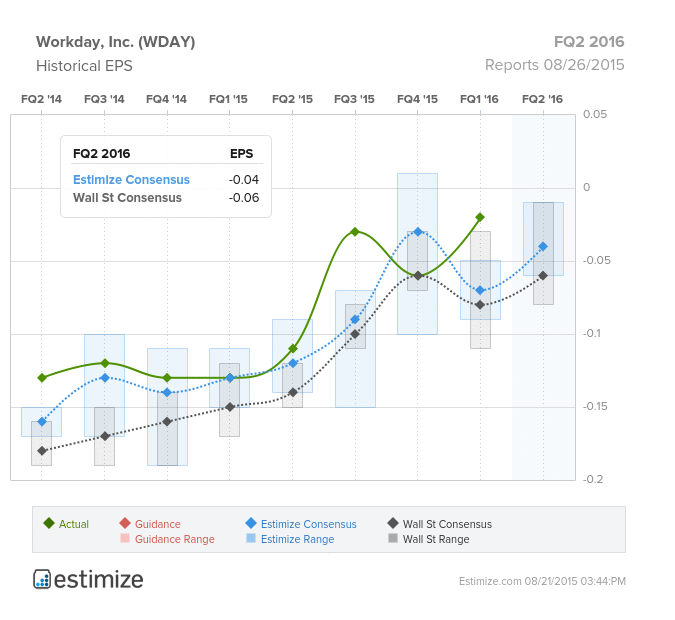Click the 0.05 y-axis label

pyautogui.click(x=595, y=115)
